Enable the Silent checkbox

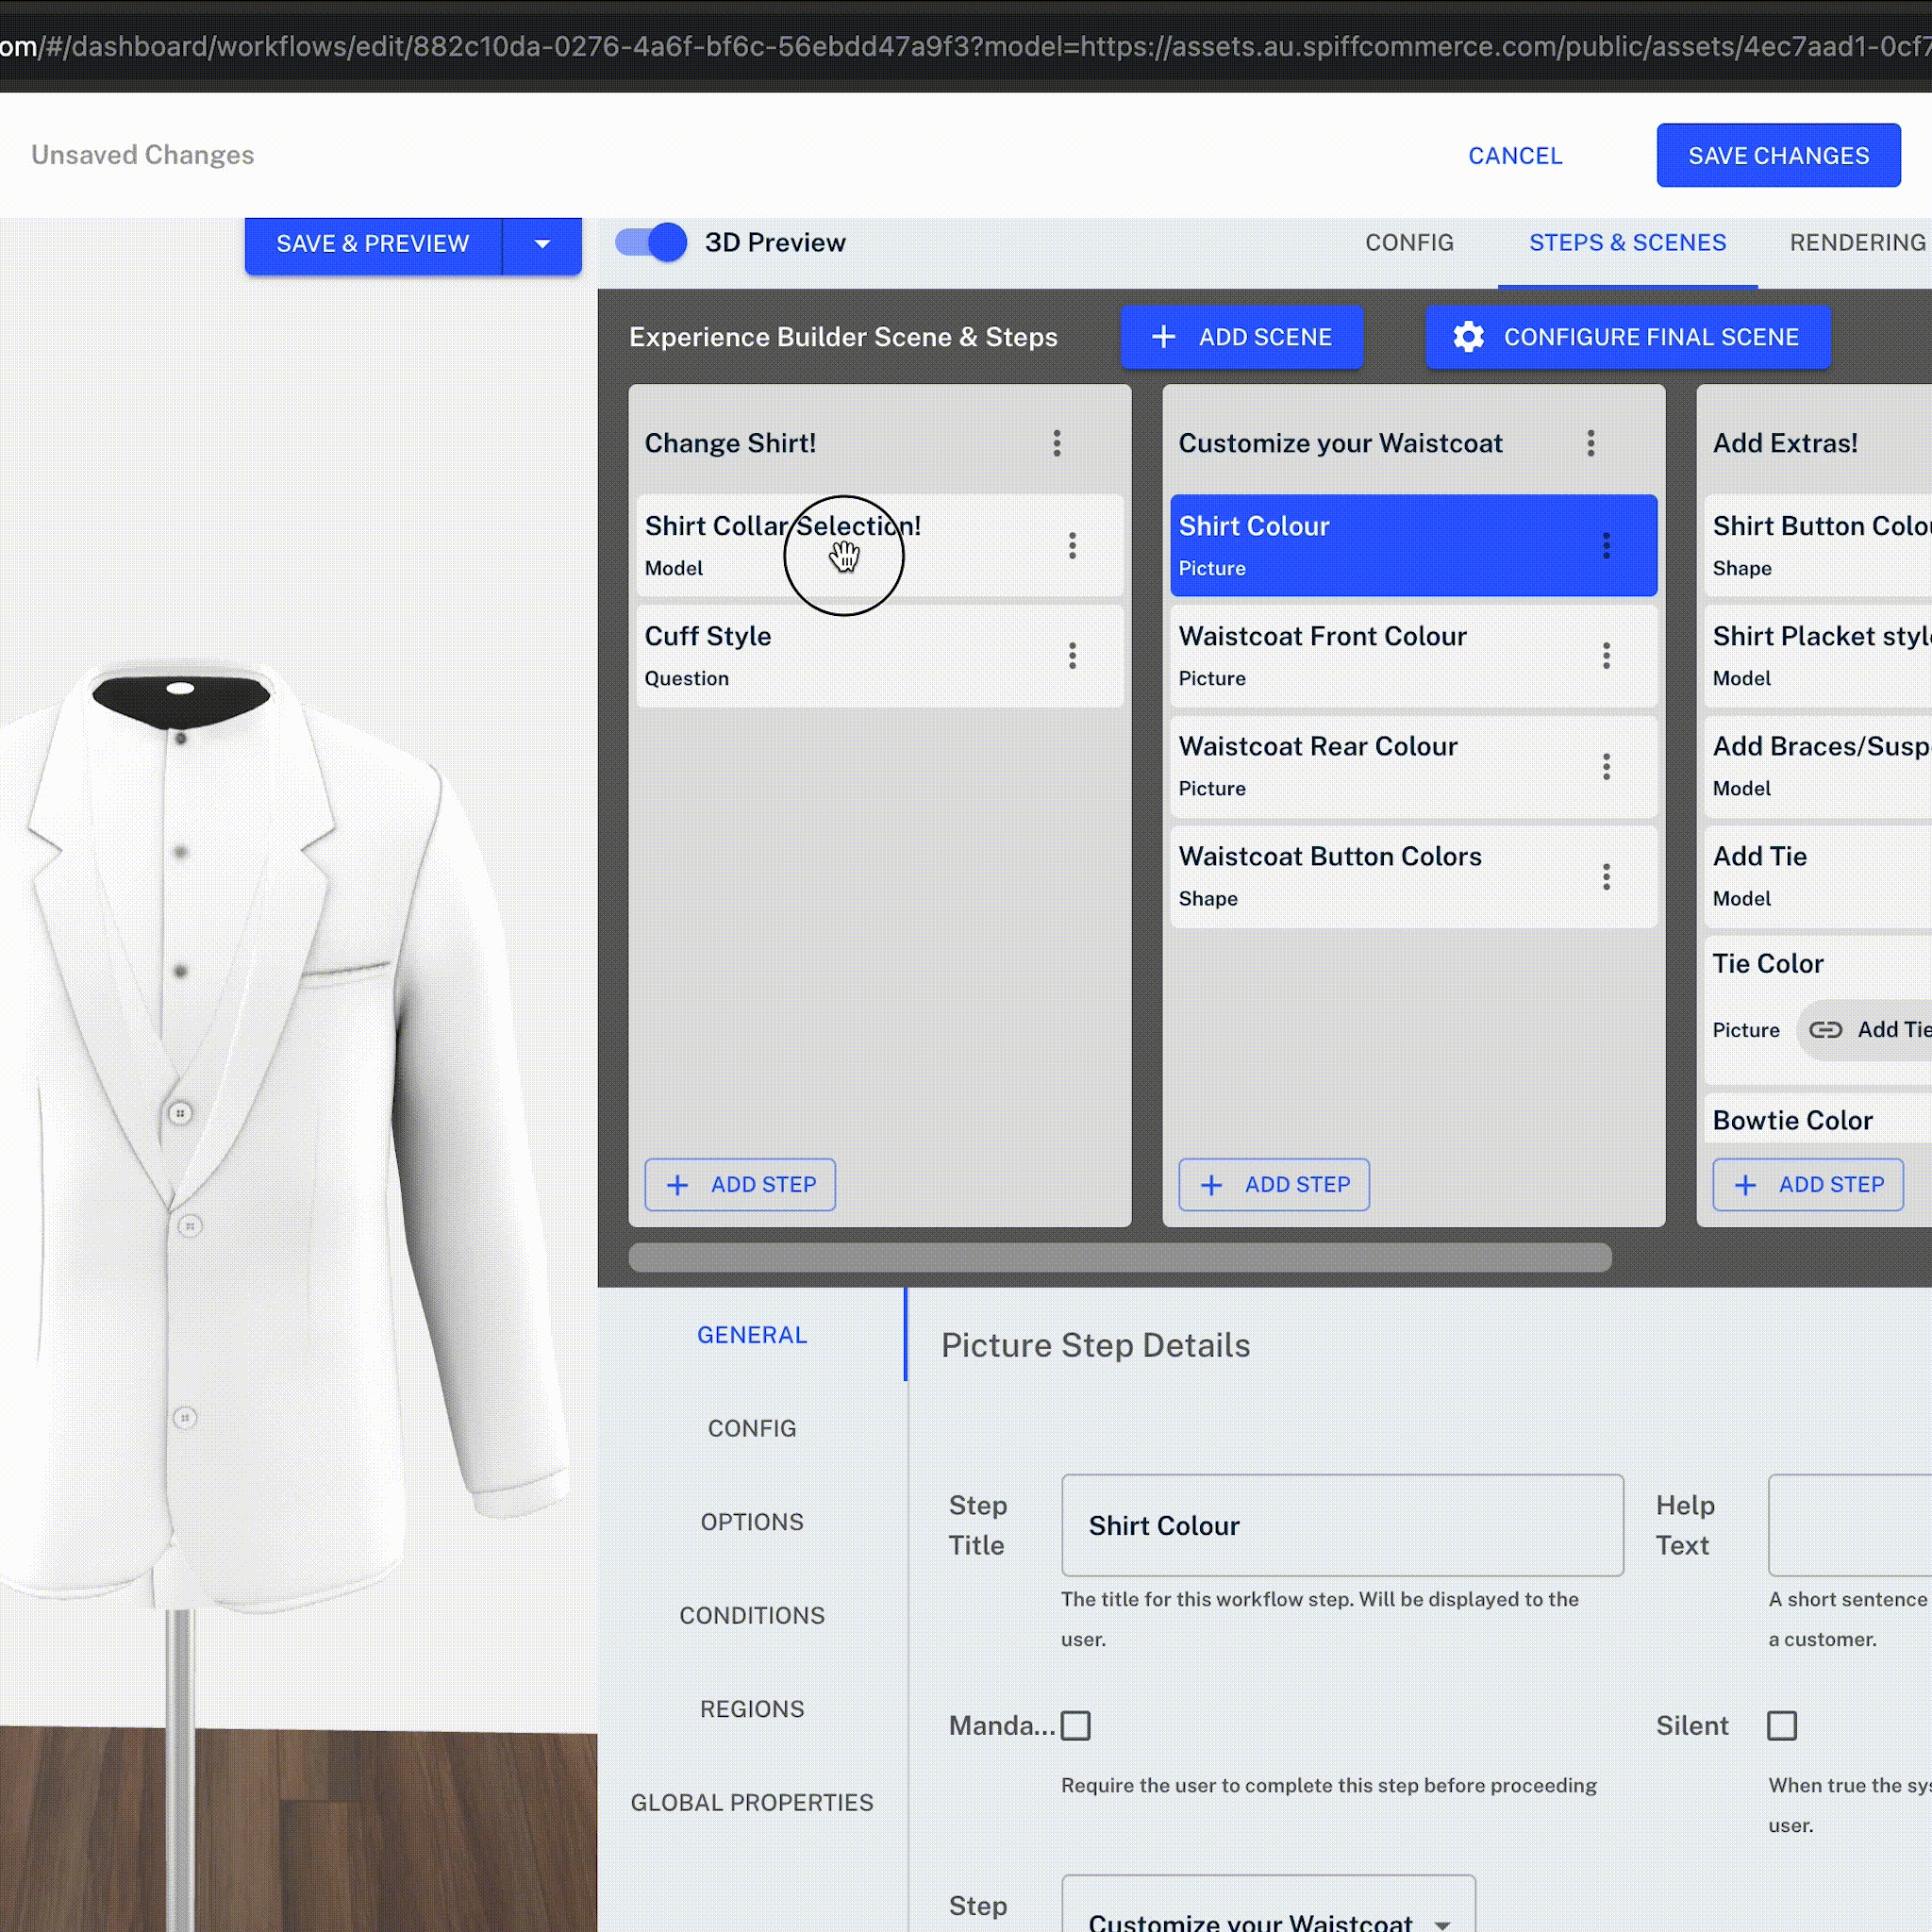click(x=1781, y=1725)
